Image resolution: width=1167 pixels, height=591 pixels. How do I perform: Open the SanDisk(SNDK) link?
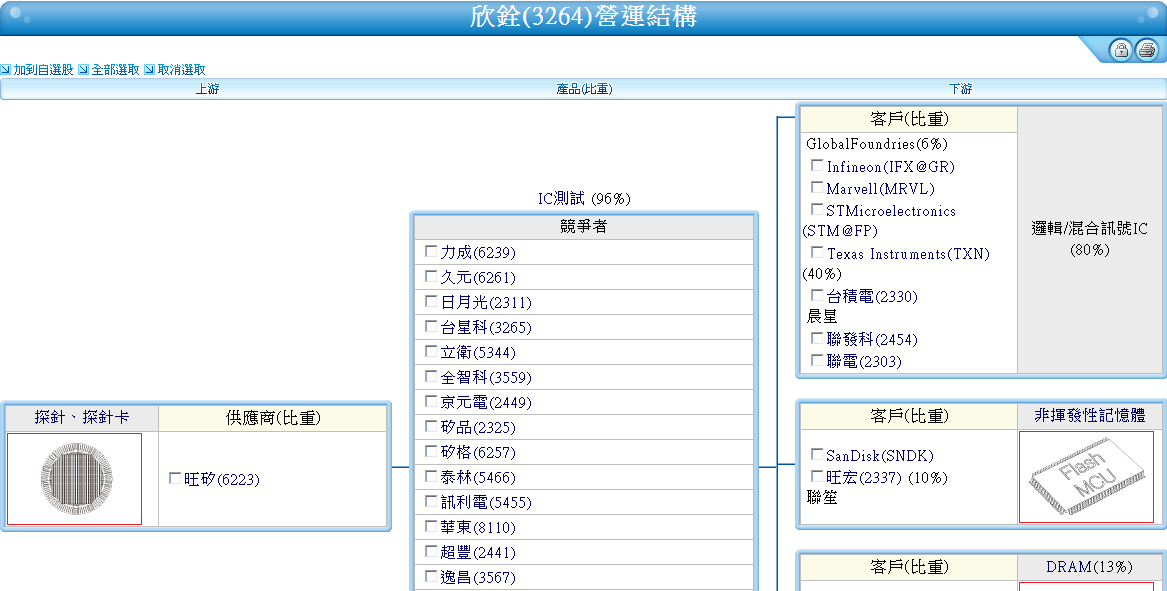[x=880, y=456]
